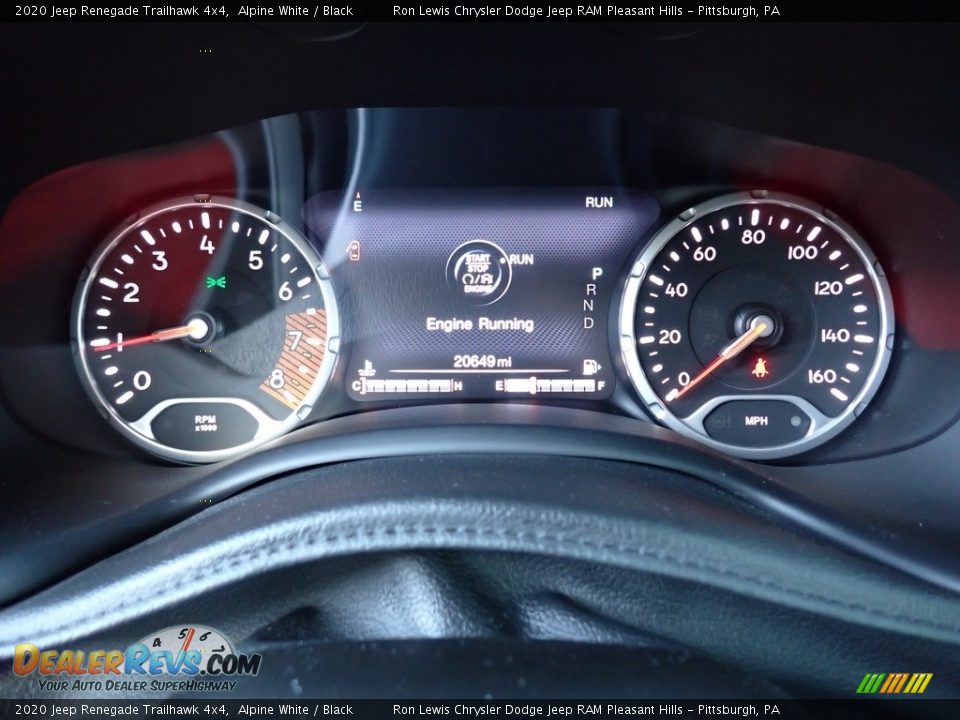Click the RUN status in the display's upper corner
The height and width of the screenshot is (720, 960).
(598, 202)
